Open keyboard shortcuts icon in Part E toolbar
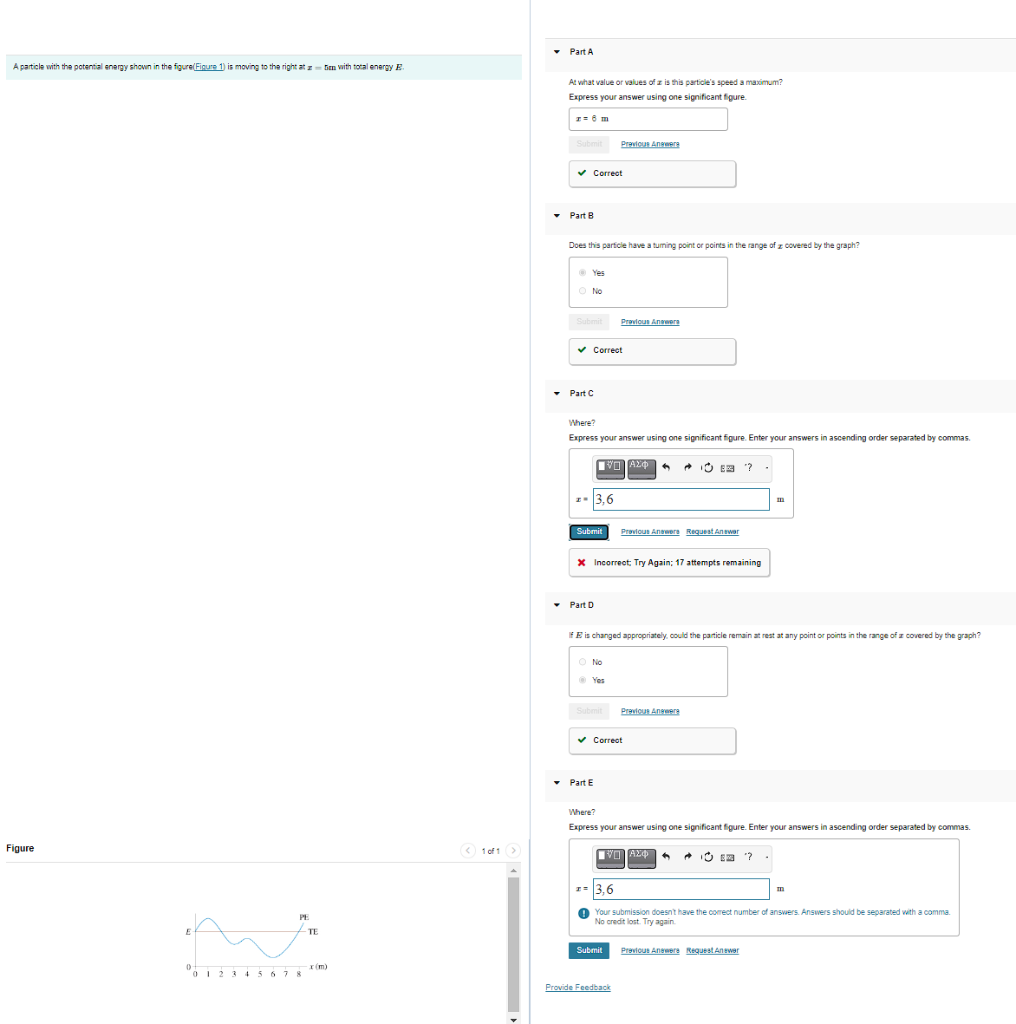1016x1024 pixels. tap(727, 857)
